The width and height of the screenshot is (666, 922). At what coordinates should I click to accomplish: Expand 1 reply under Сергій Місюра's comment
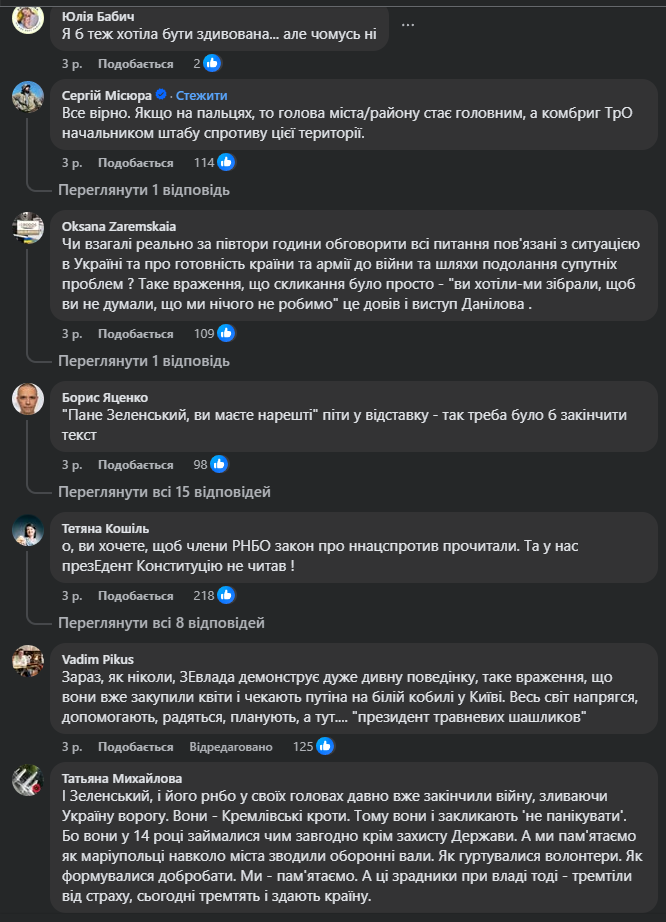click(144, 190)
